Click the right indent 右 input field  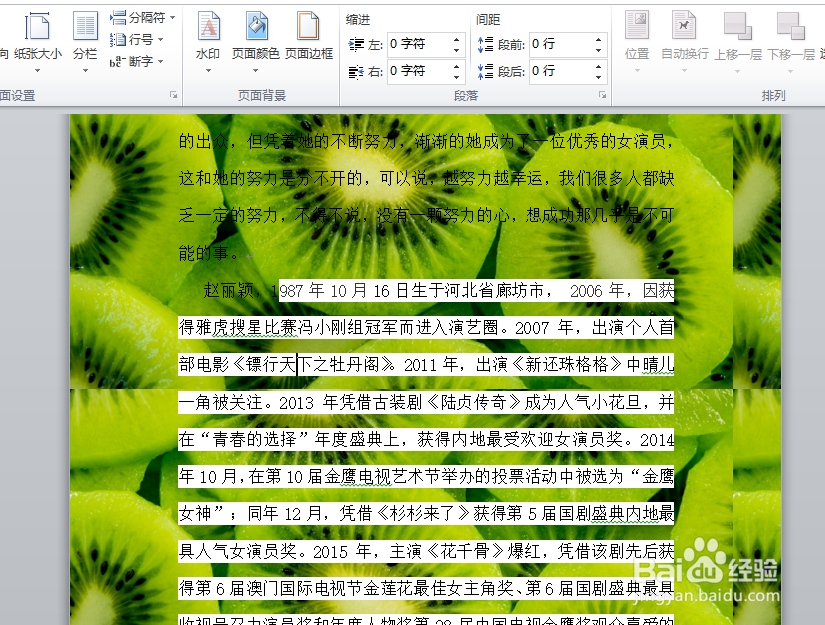[x=419, y=71]
